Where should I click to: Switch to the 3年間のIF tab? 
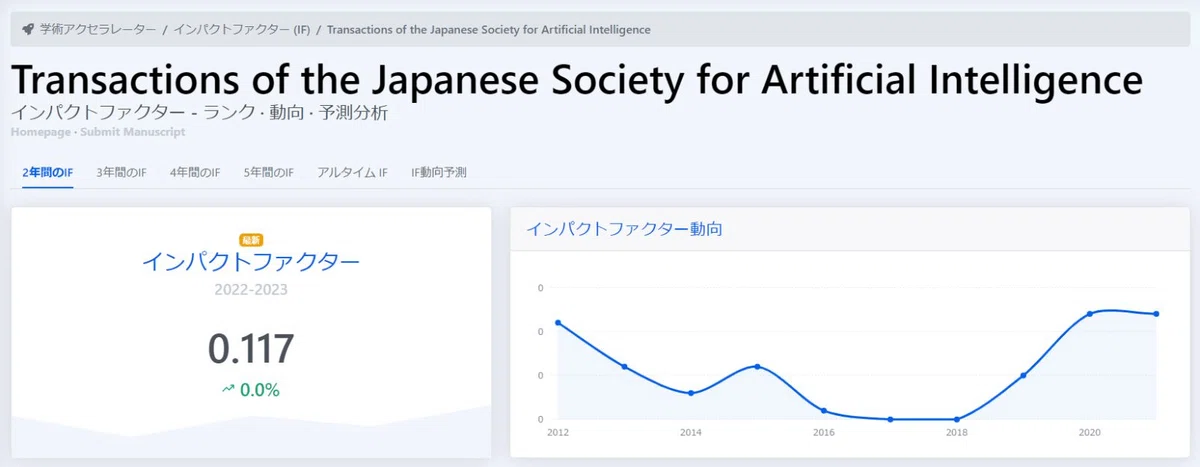121,172
